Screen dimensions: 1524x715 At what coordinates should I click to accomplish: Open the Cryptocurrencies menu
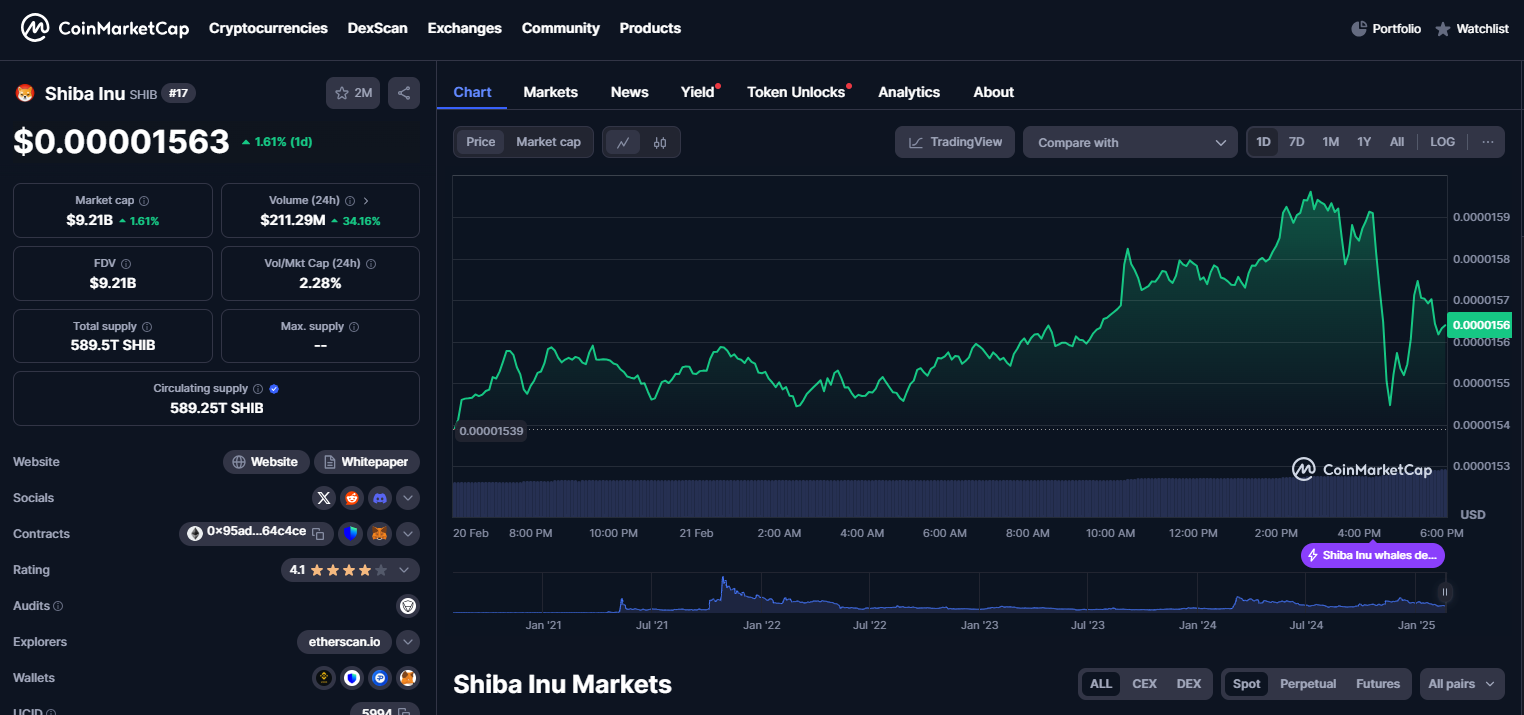[x=268, y=28]
